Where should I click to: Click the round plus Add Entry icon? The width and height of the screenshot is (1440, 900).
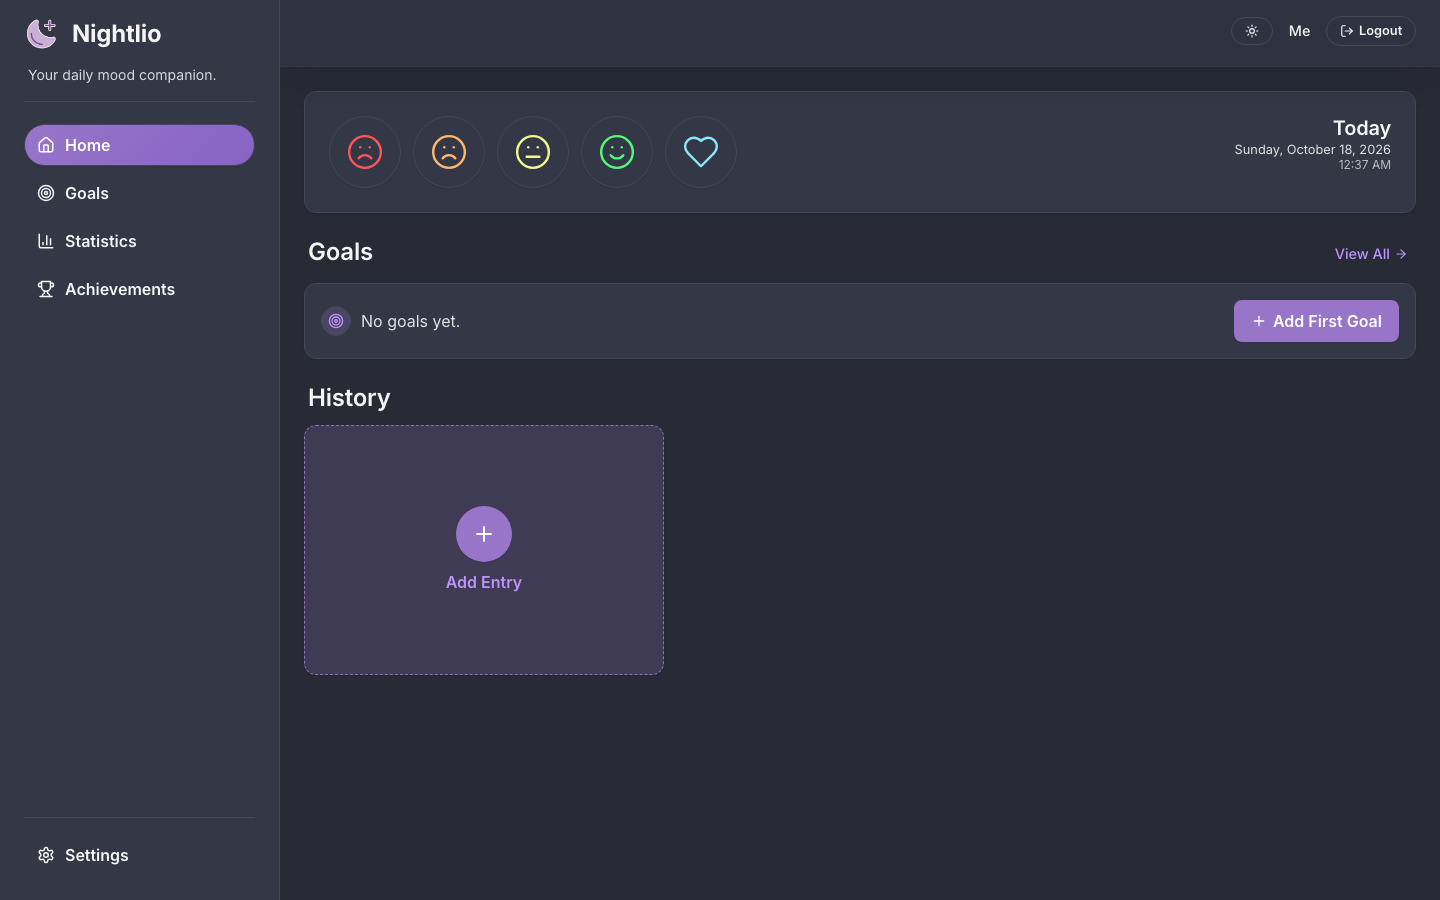click(484, 534)
